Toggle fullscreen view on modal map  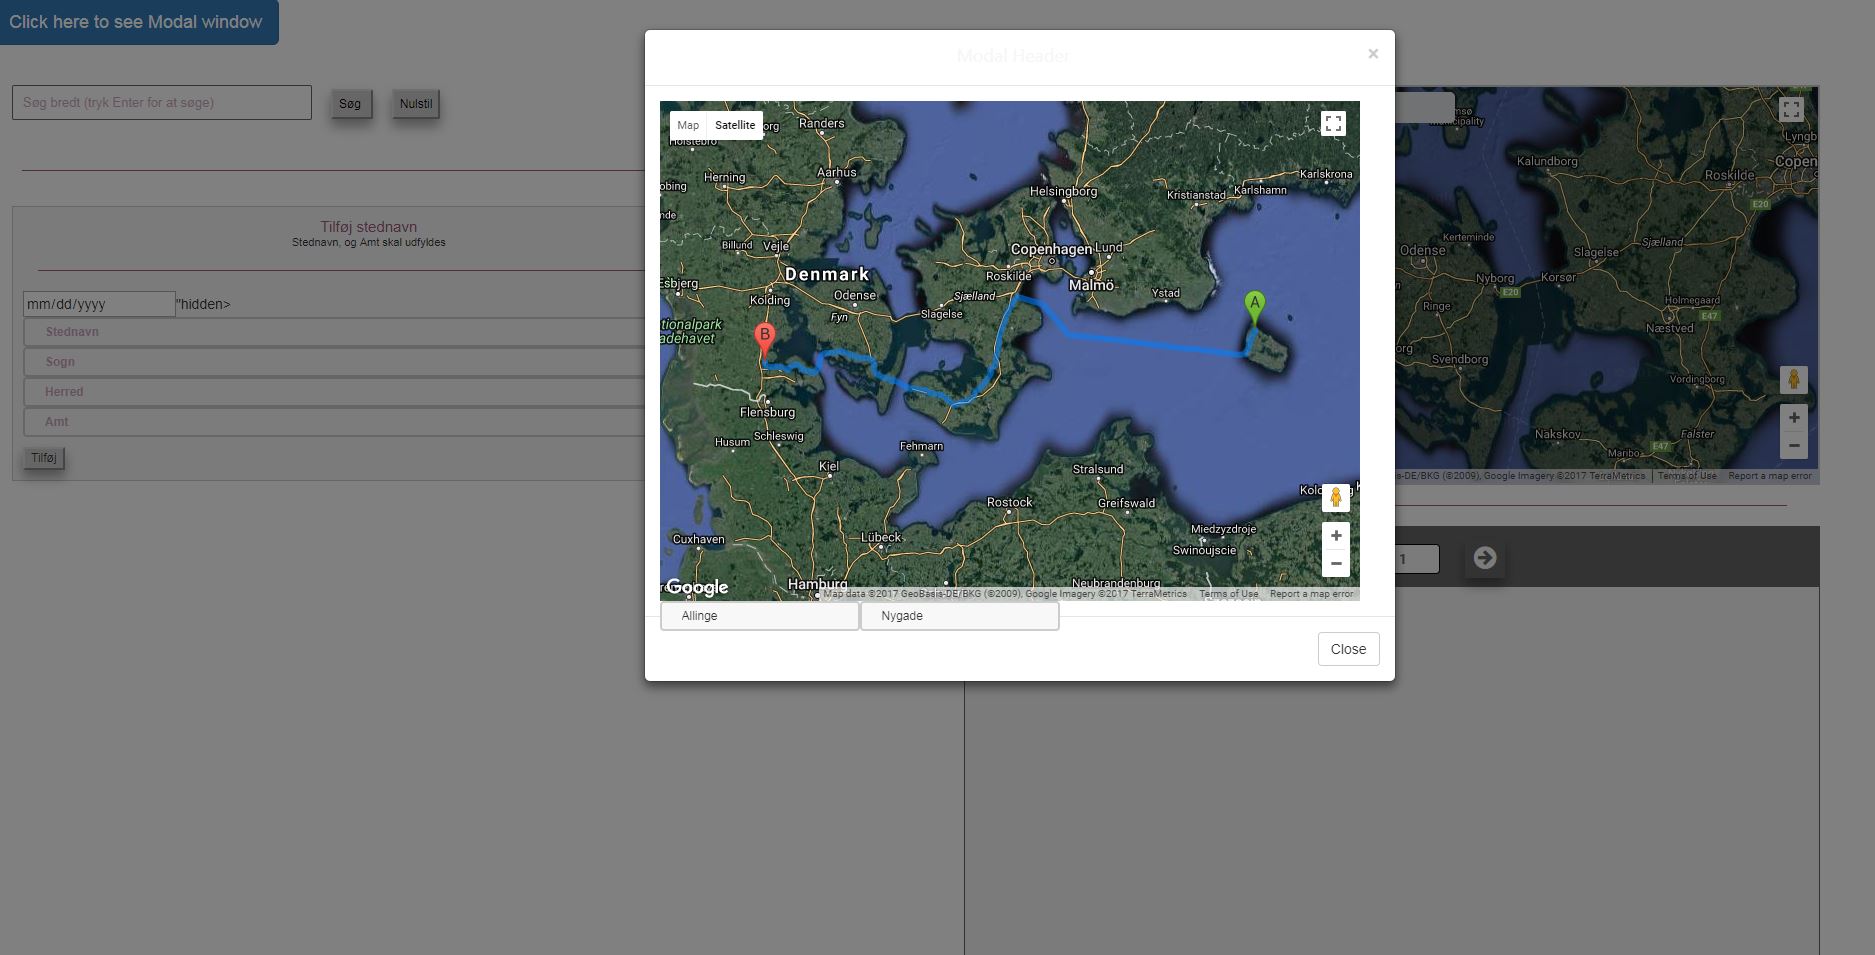click(1333, 124)
